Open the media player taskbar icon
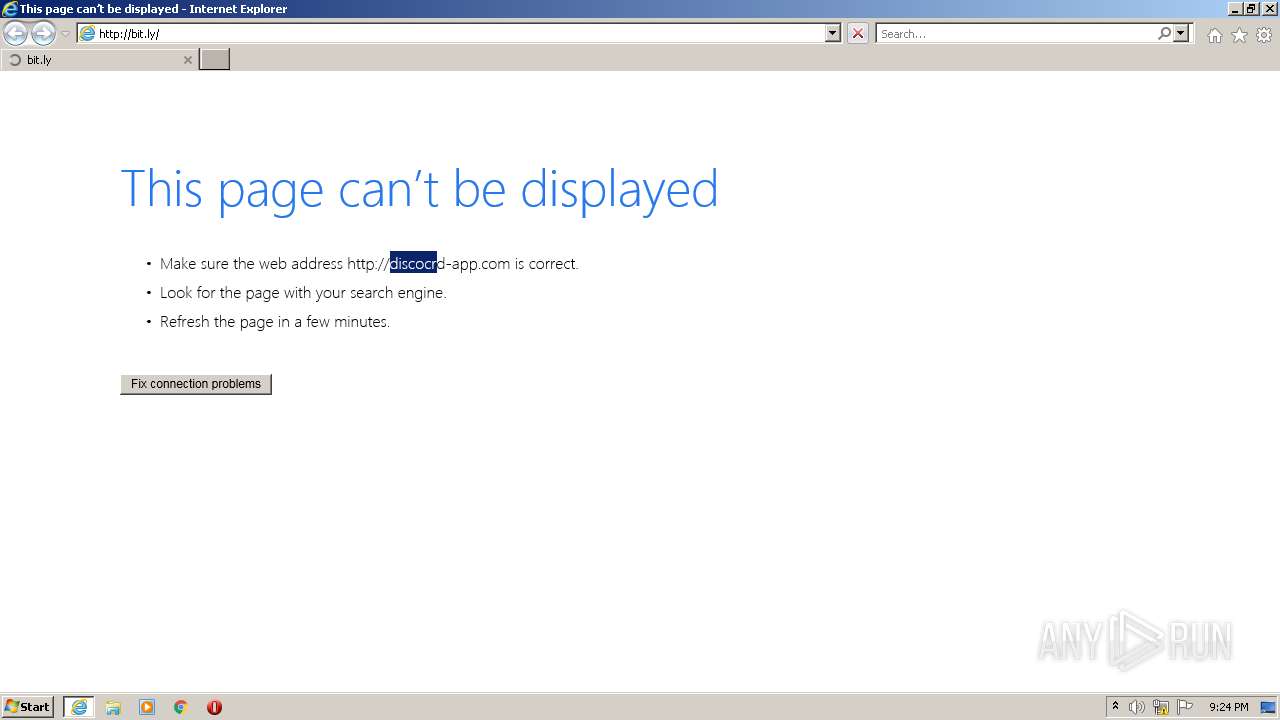This screenshot has width=1280, height=720. pos(147,707)
